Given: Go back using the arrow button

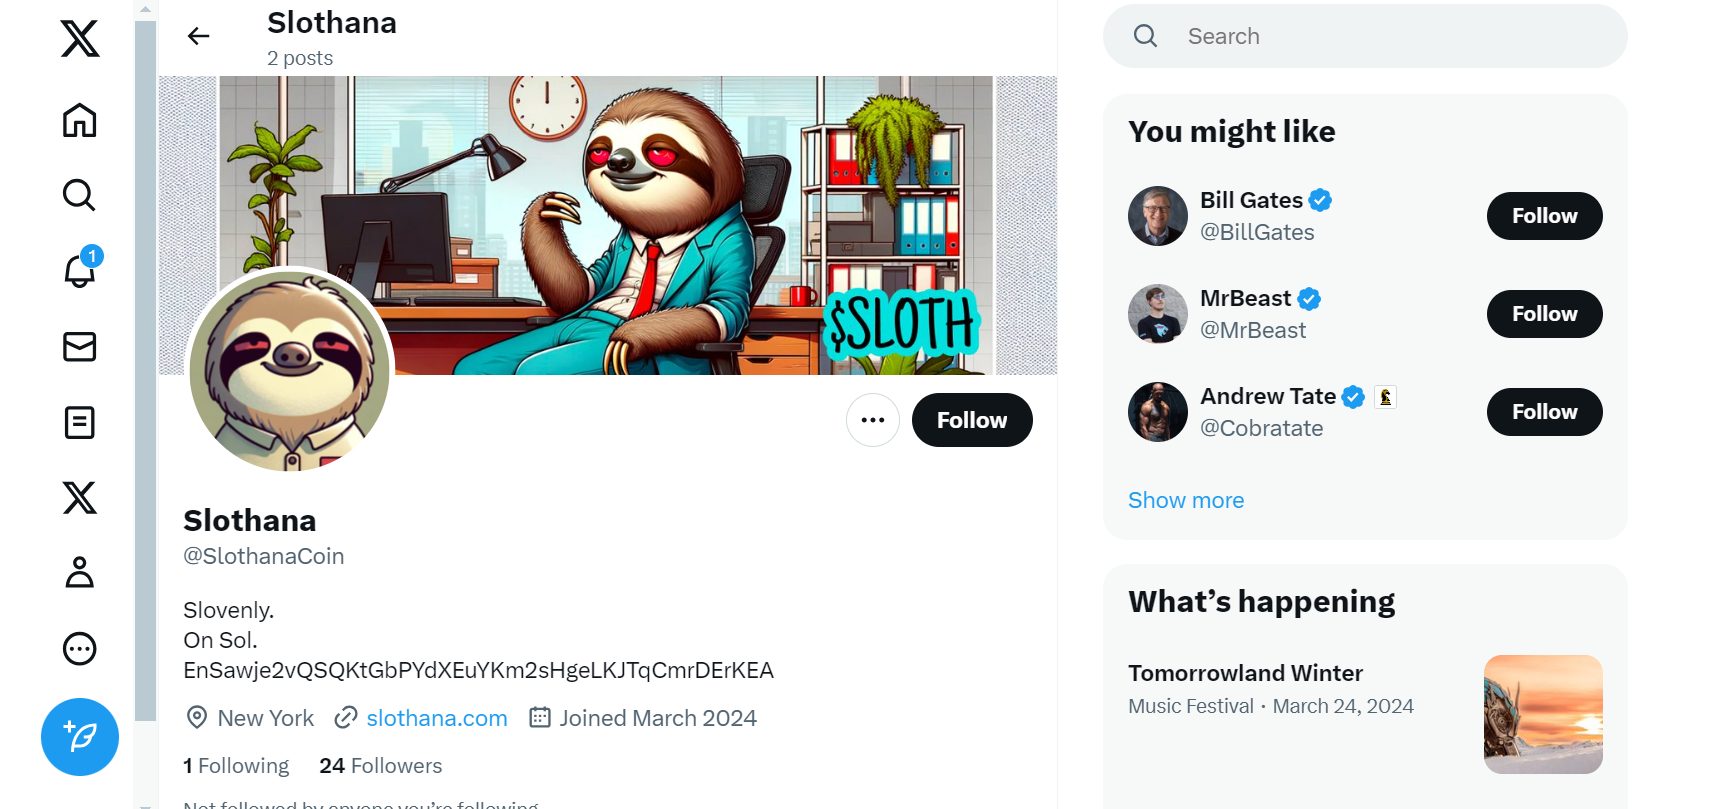Looking at the screenshot, I should [x=199, y=37].
